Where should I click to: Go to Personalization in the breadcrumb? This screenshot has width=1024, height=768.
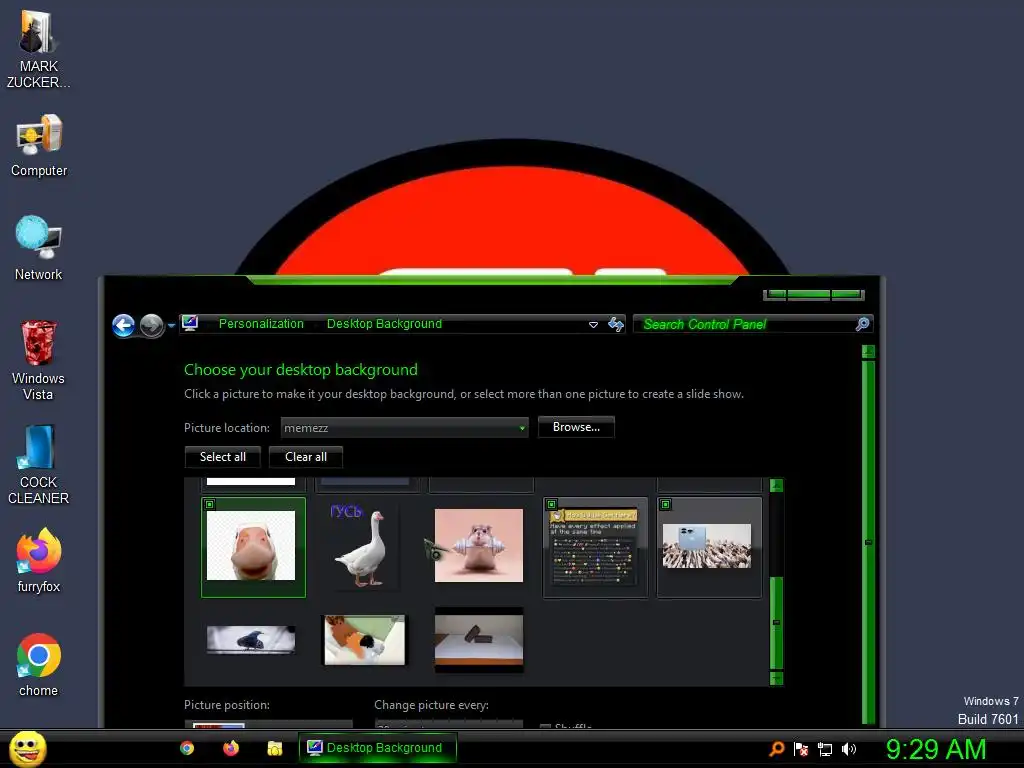pos(261,323)
